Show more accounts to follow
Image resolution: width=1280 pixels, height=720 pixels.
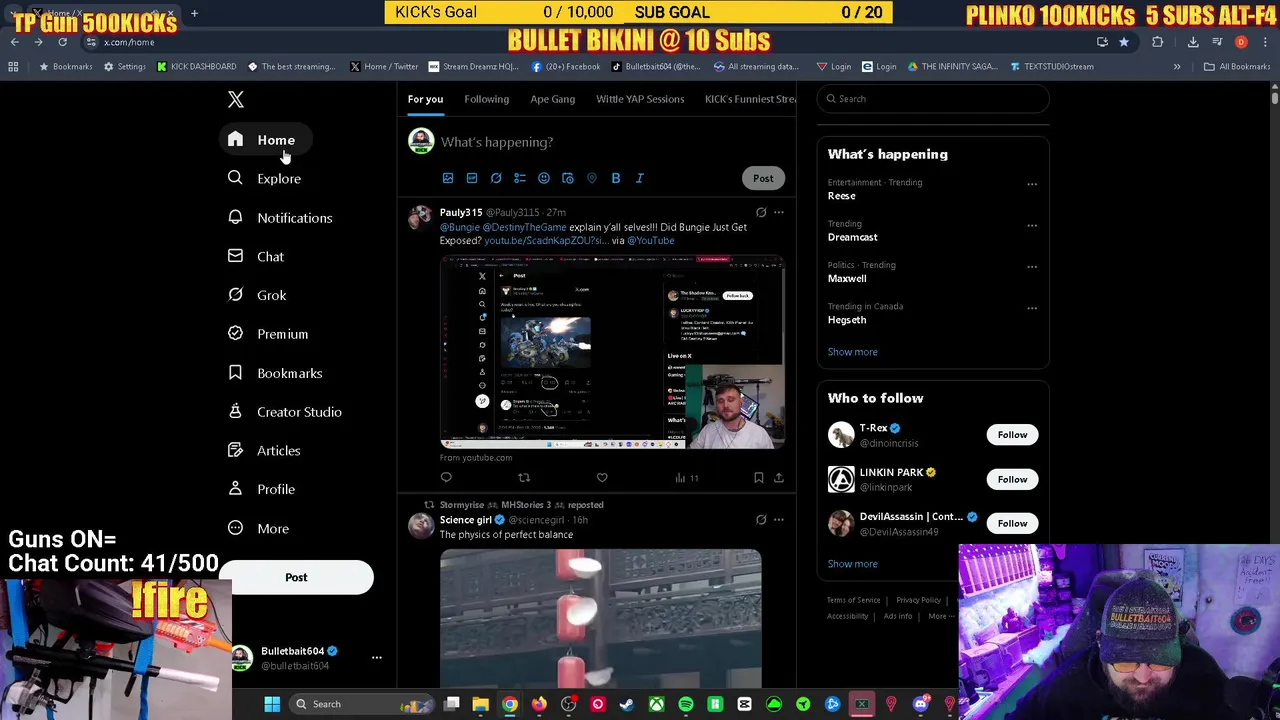point(853,564)
